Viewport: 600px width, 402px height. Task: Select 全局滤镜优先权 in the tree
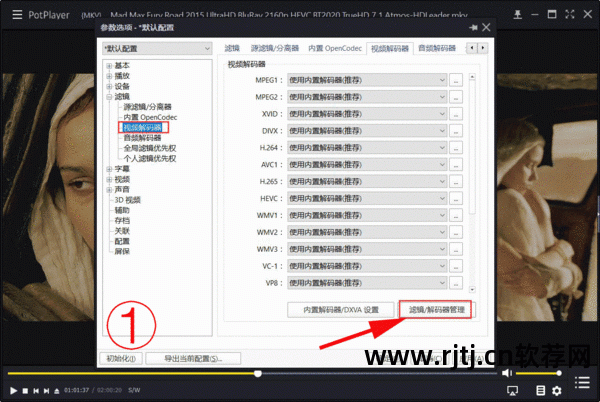click(150, 148)
